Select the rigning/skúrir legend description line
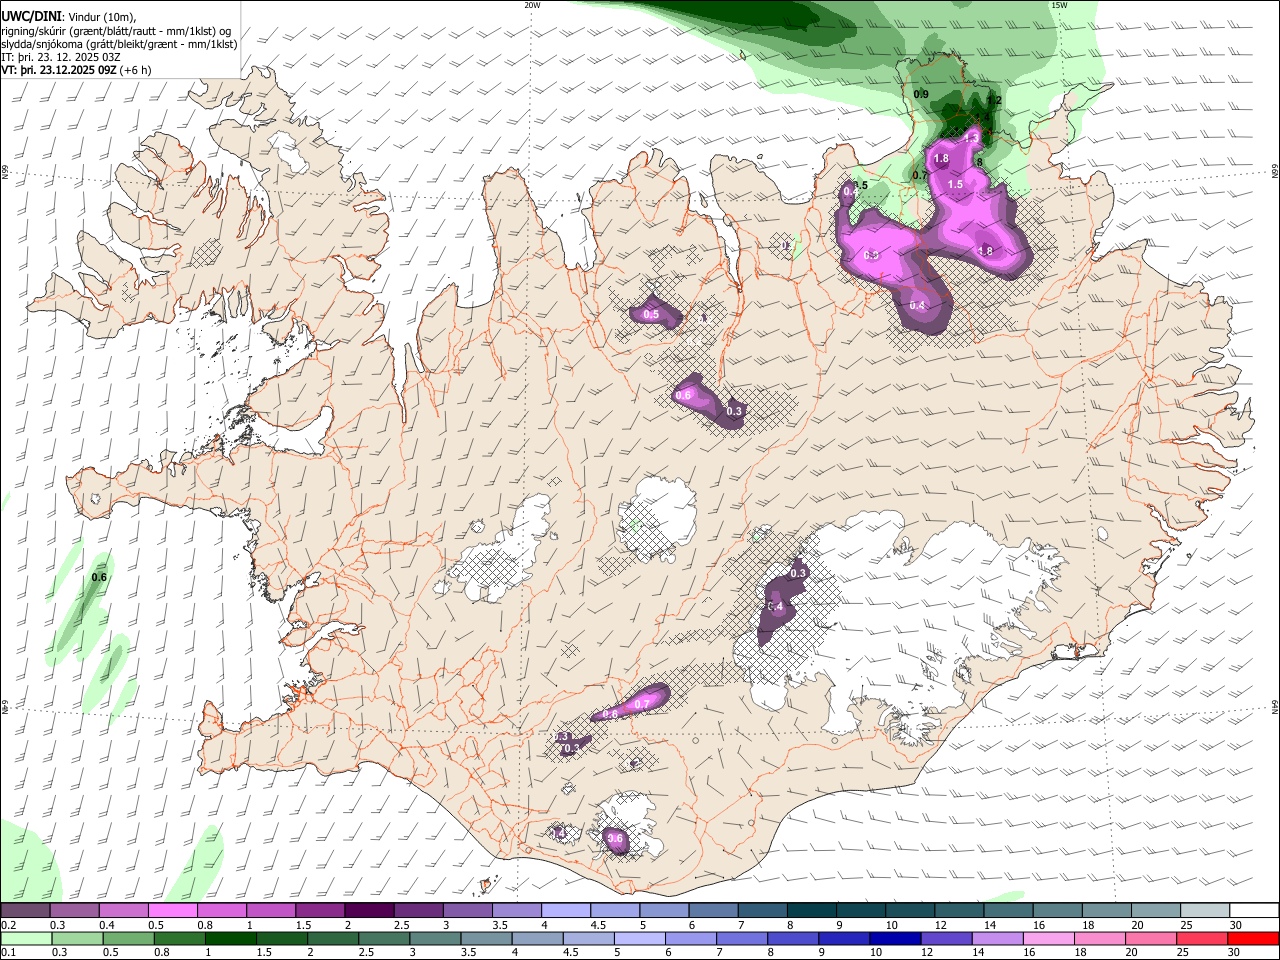The width and height of the screenshot is (1280, 960). (116, 30)
